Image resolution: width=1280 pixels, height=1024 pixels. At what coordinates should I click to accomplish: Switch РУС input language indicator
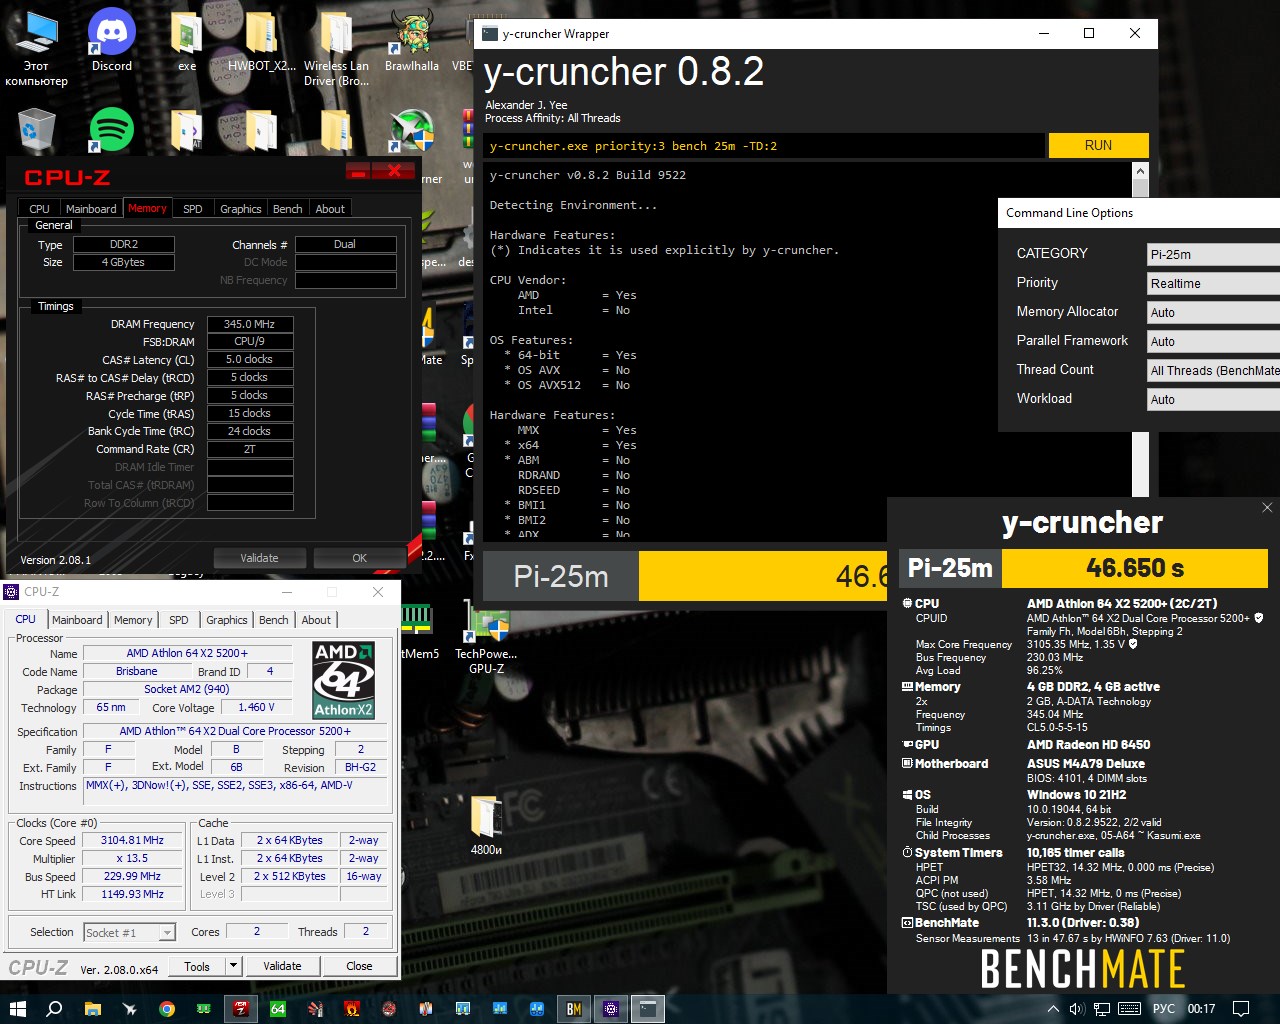pos(1164,1008)
